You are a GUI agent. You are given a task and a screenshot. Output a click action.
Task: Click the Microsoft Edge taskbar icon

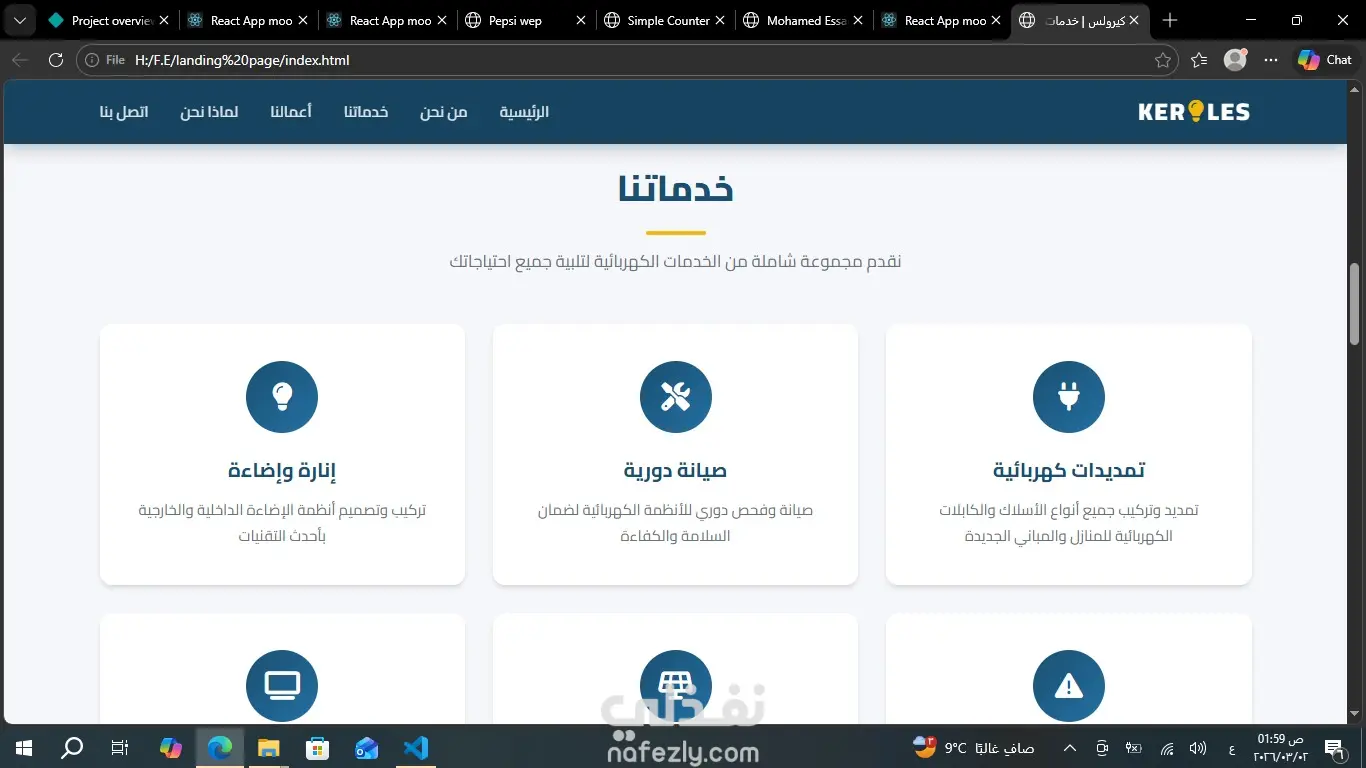[x=219, y=747]
